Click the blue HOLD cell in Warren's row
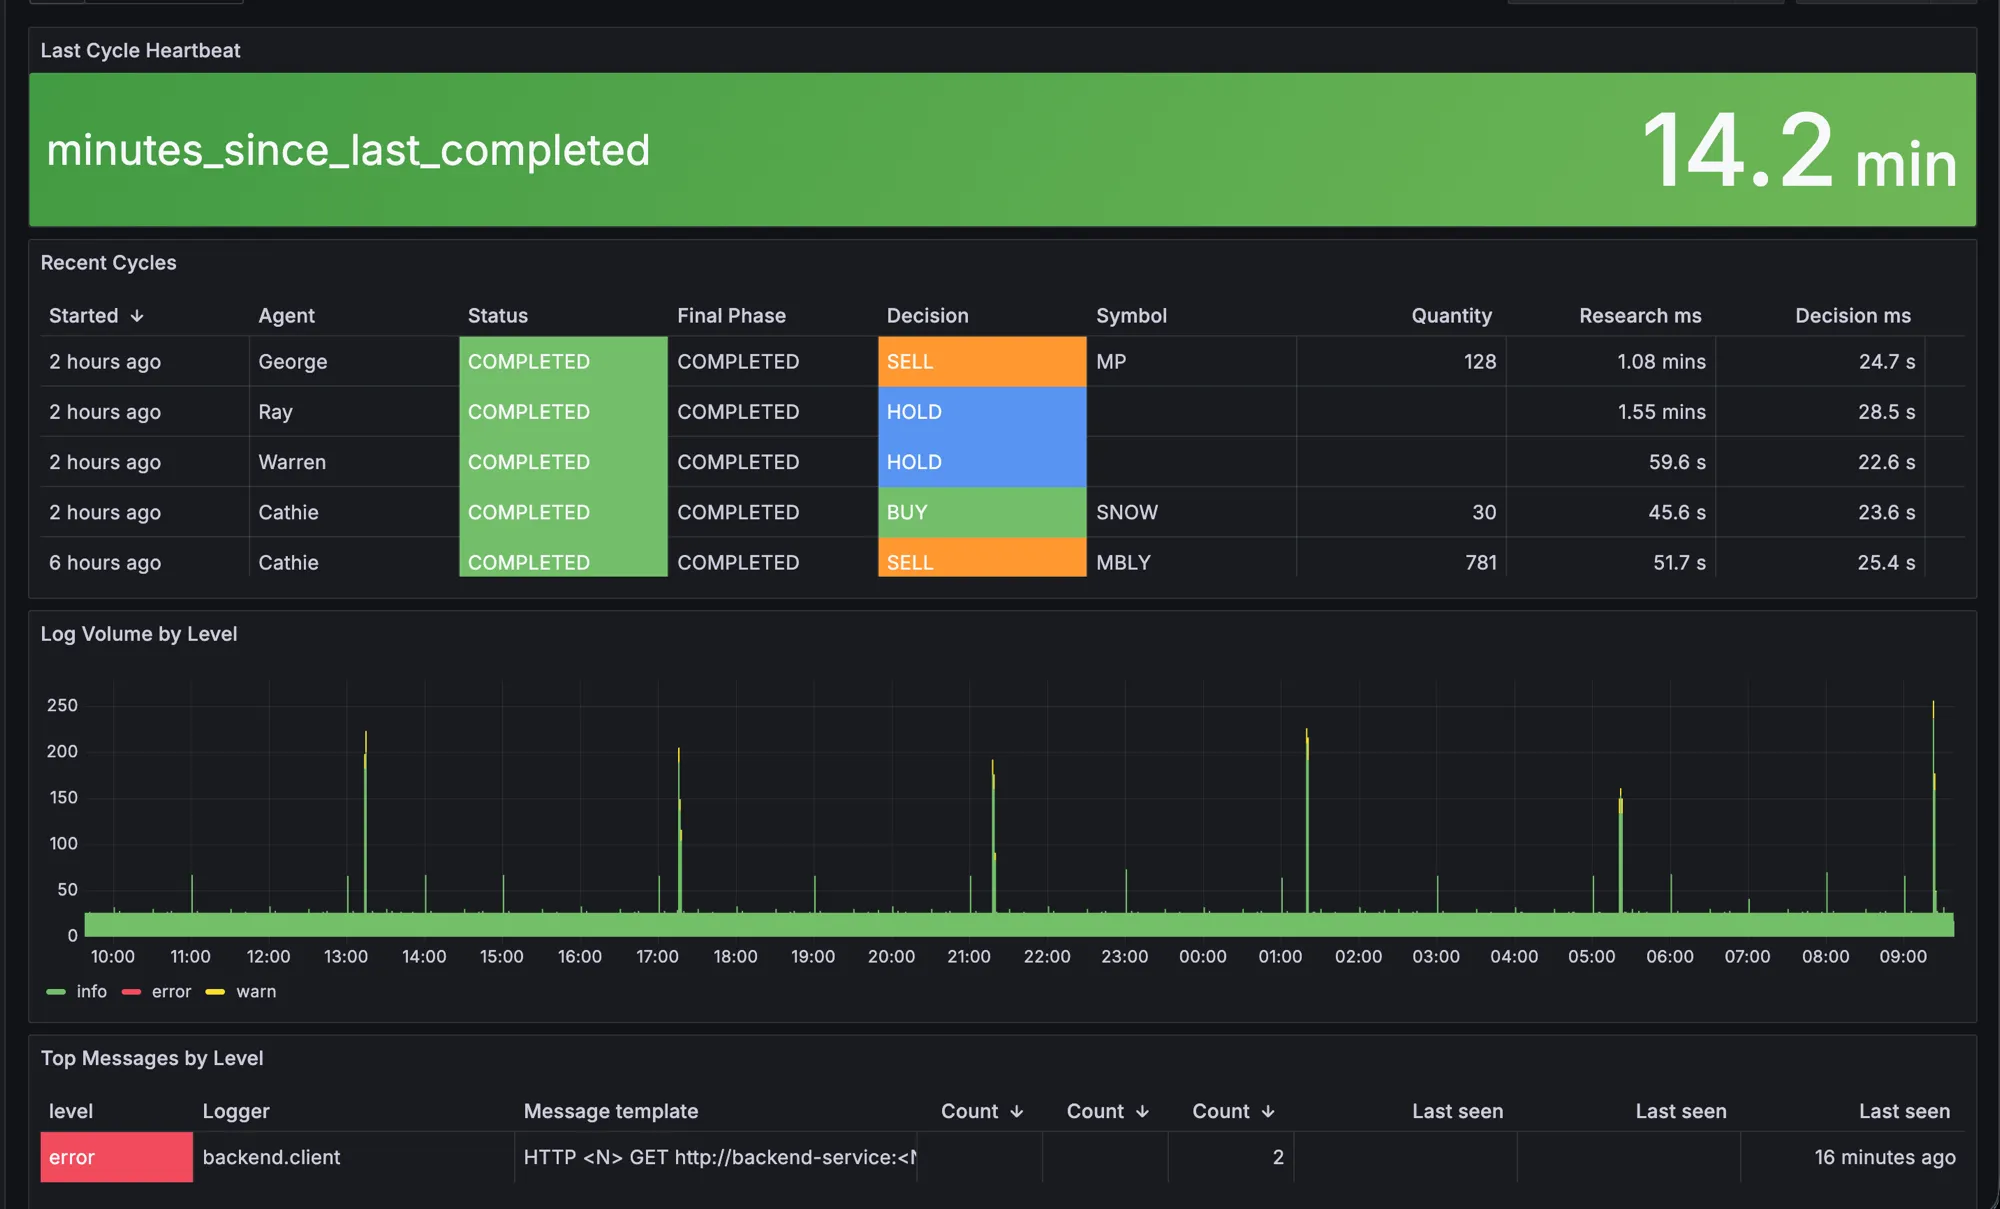 point(982,462)
